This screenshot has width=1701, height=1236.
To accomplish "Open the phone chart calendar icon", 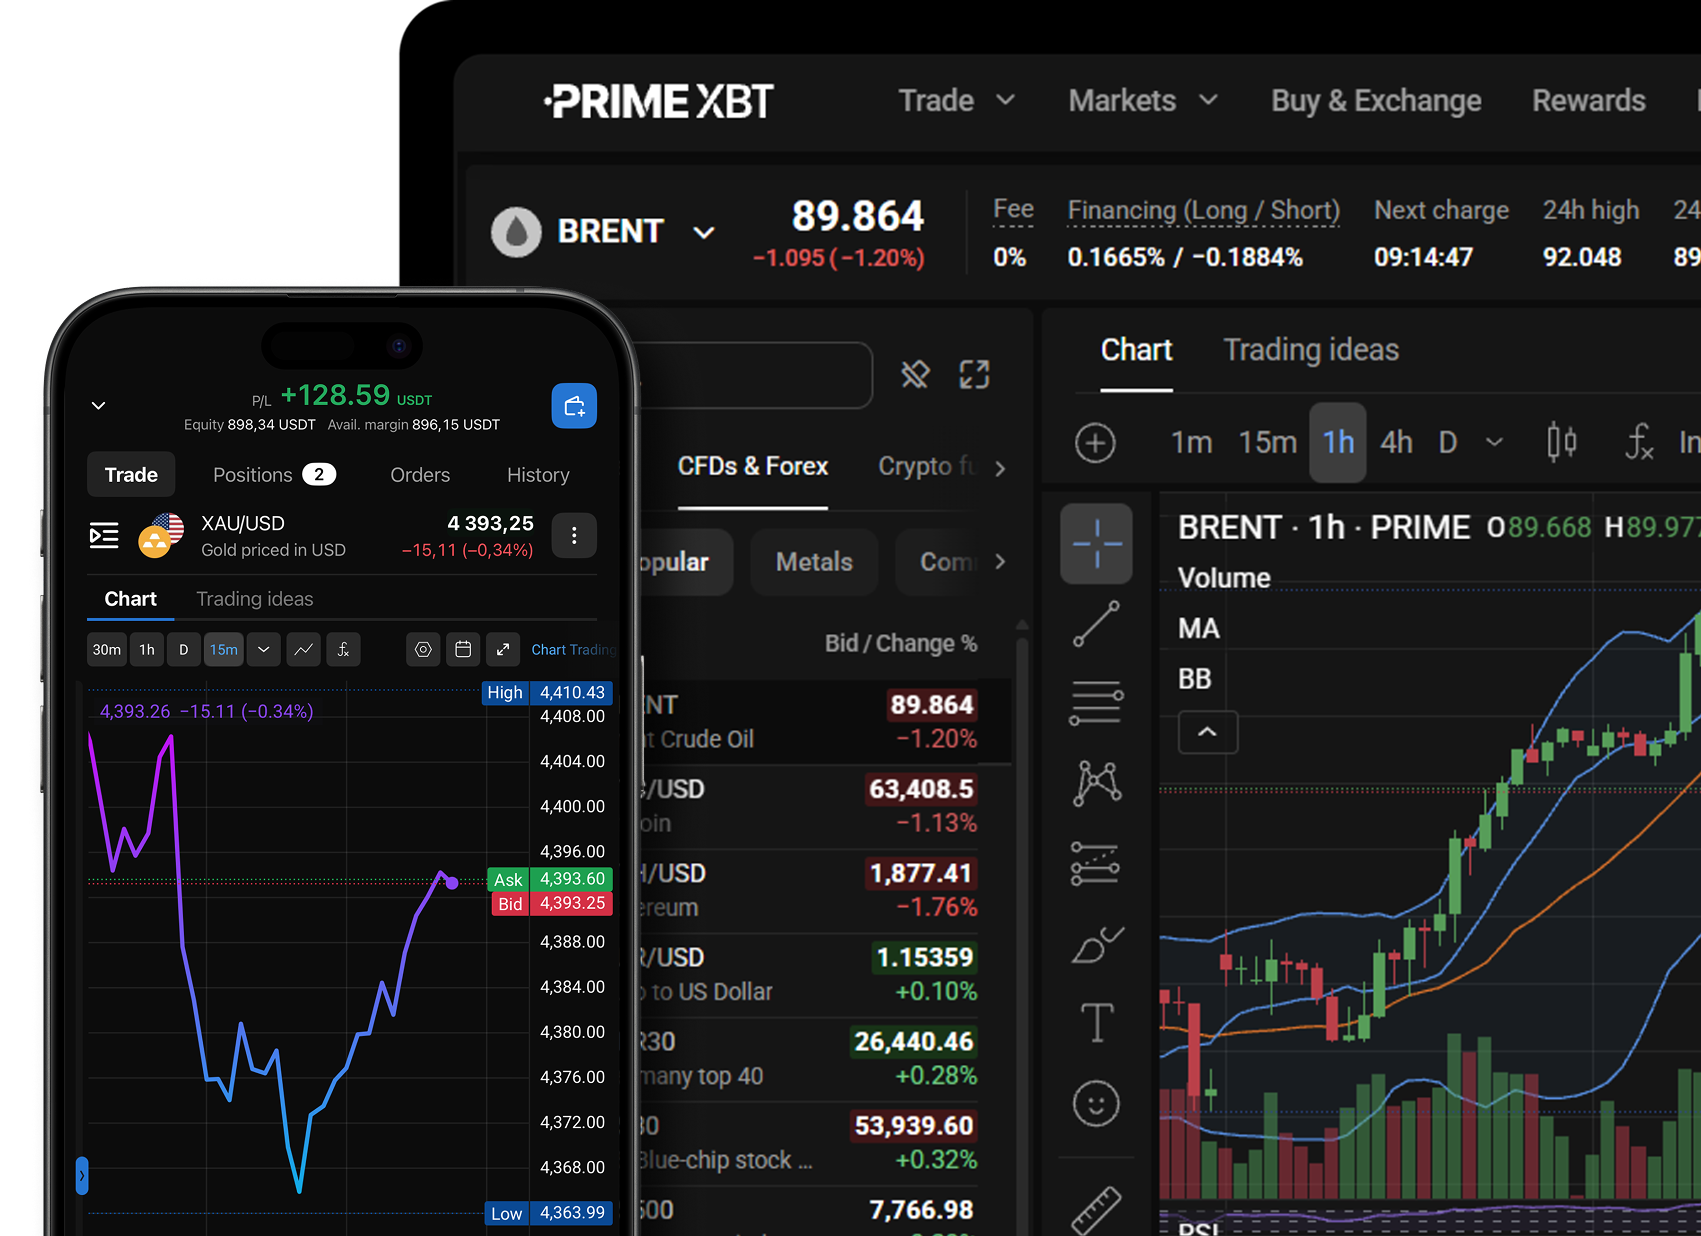I will click(x=463, y=650).
